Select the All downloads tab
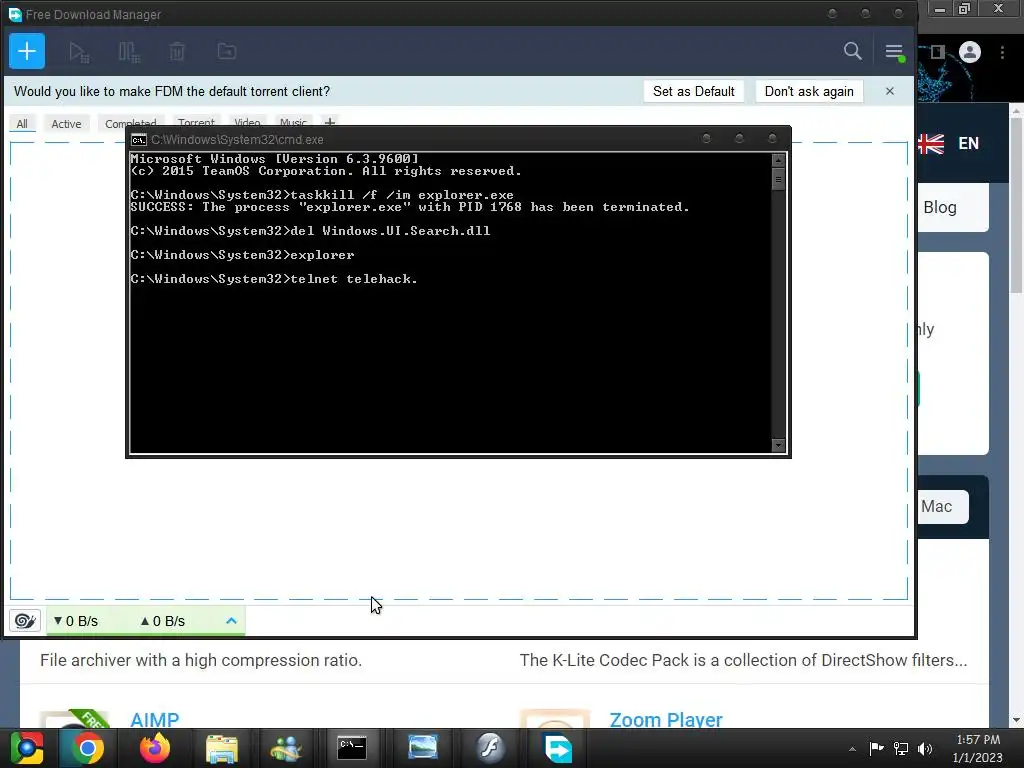This screenshot has height=768, width=1024. tap(22, 123)
